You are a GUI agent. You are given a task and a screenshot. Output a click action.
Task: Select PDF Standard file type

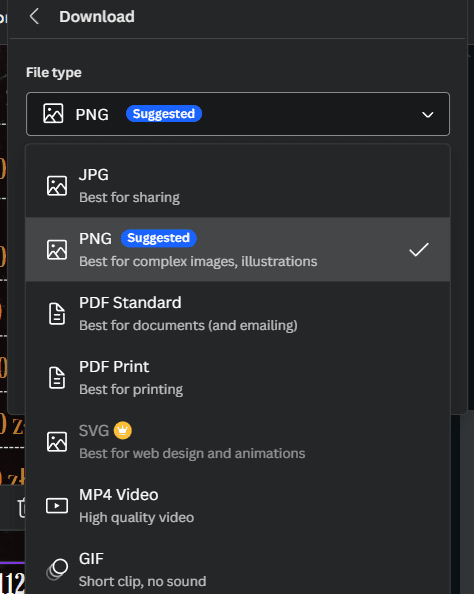[x=238, y=314]
